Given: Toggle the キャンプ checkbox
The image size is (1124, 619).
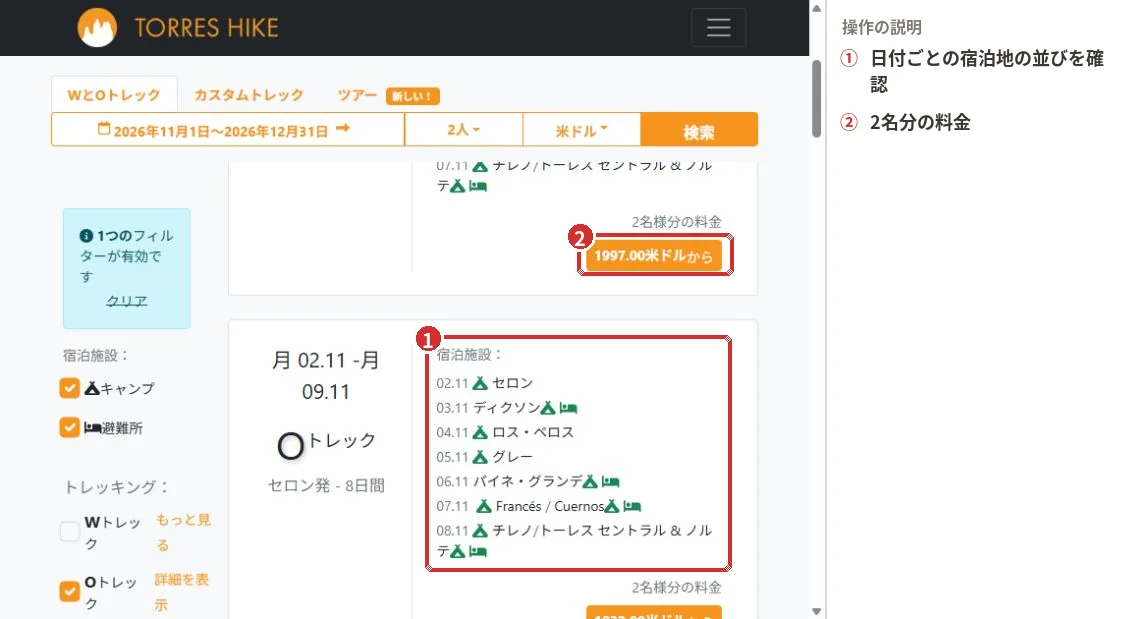Looking at the screenshot, I should tap(70, 388).
